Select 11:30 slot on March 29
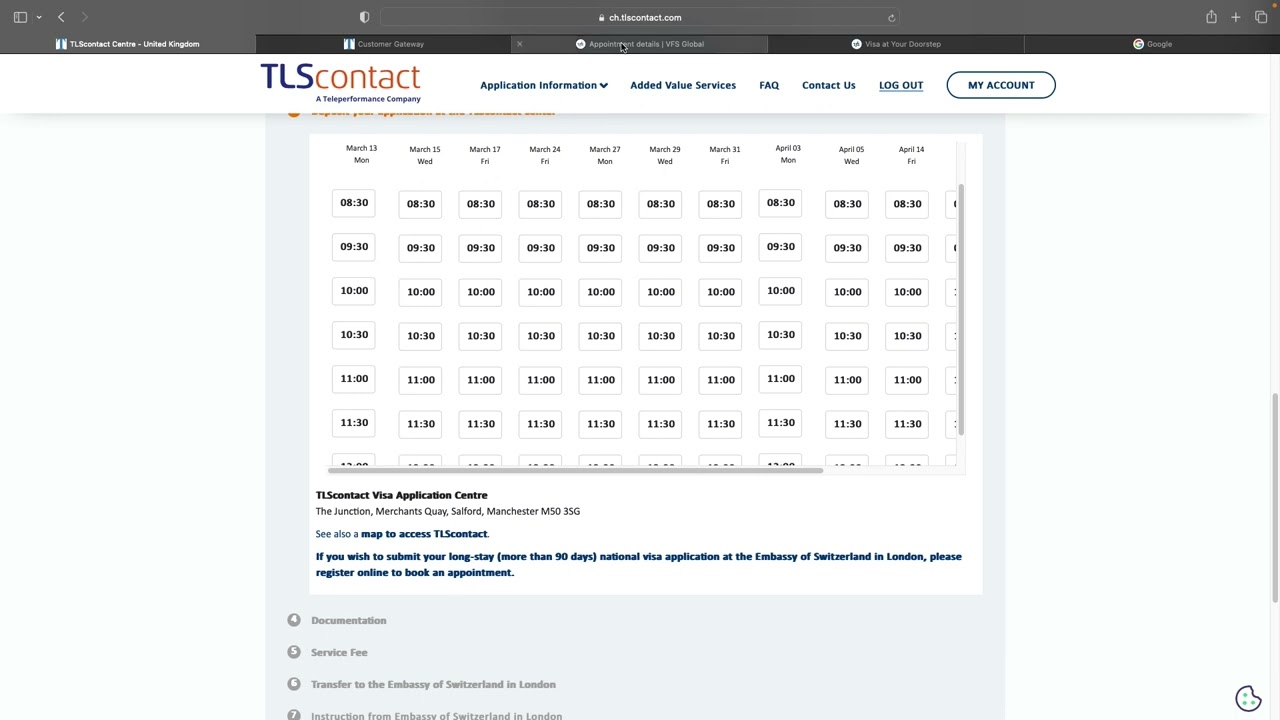The height and width of the screenshot is (720, 1280). pos(661,424)
